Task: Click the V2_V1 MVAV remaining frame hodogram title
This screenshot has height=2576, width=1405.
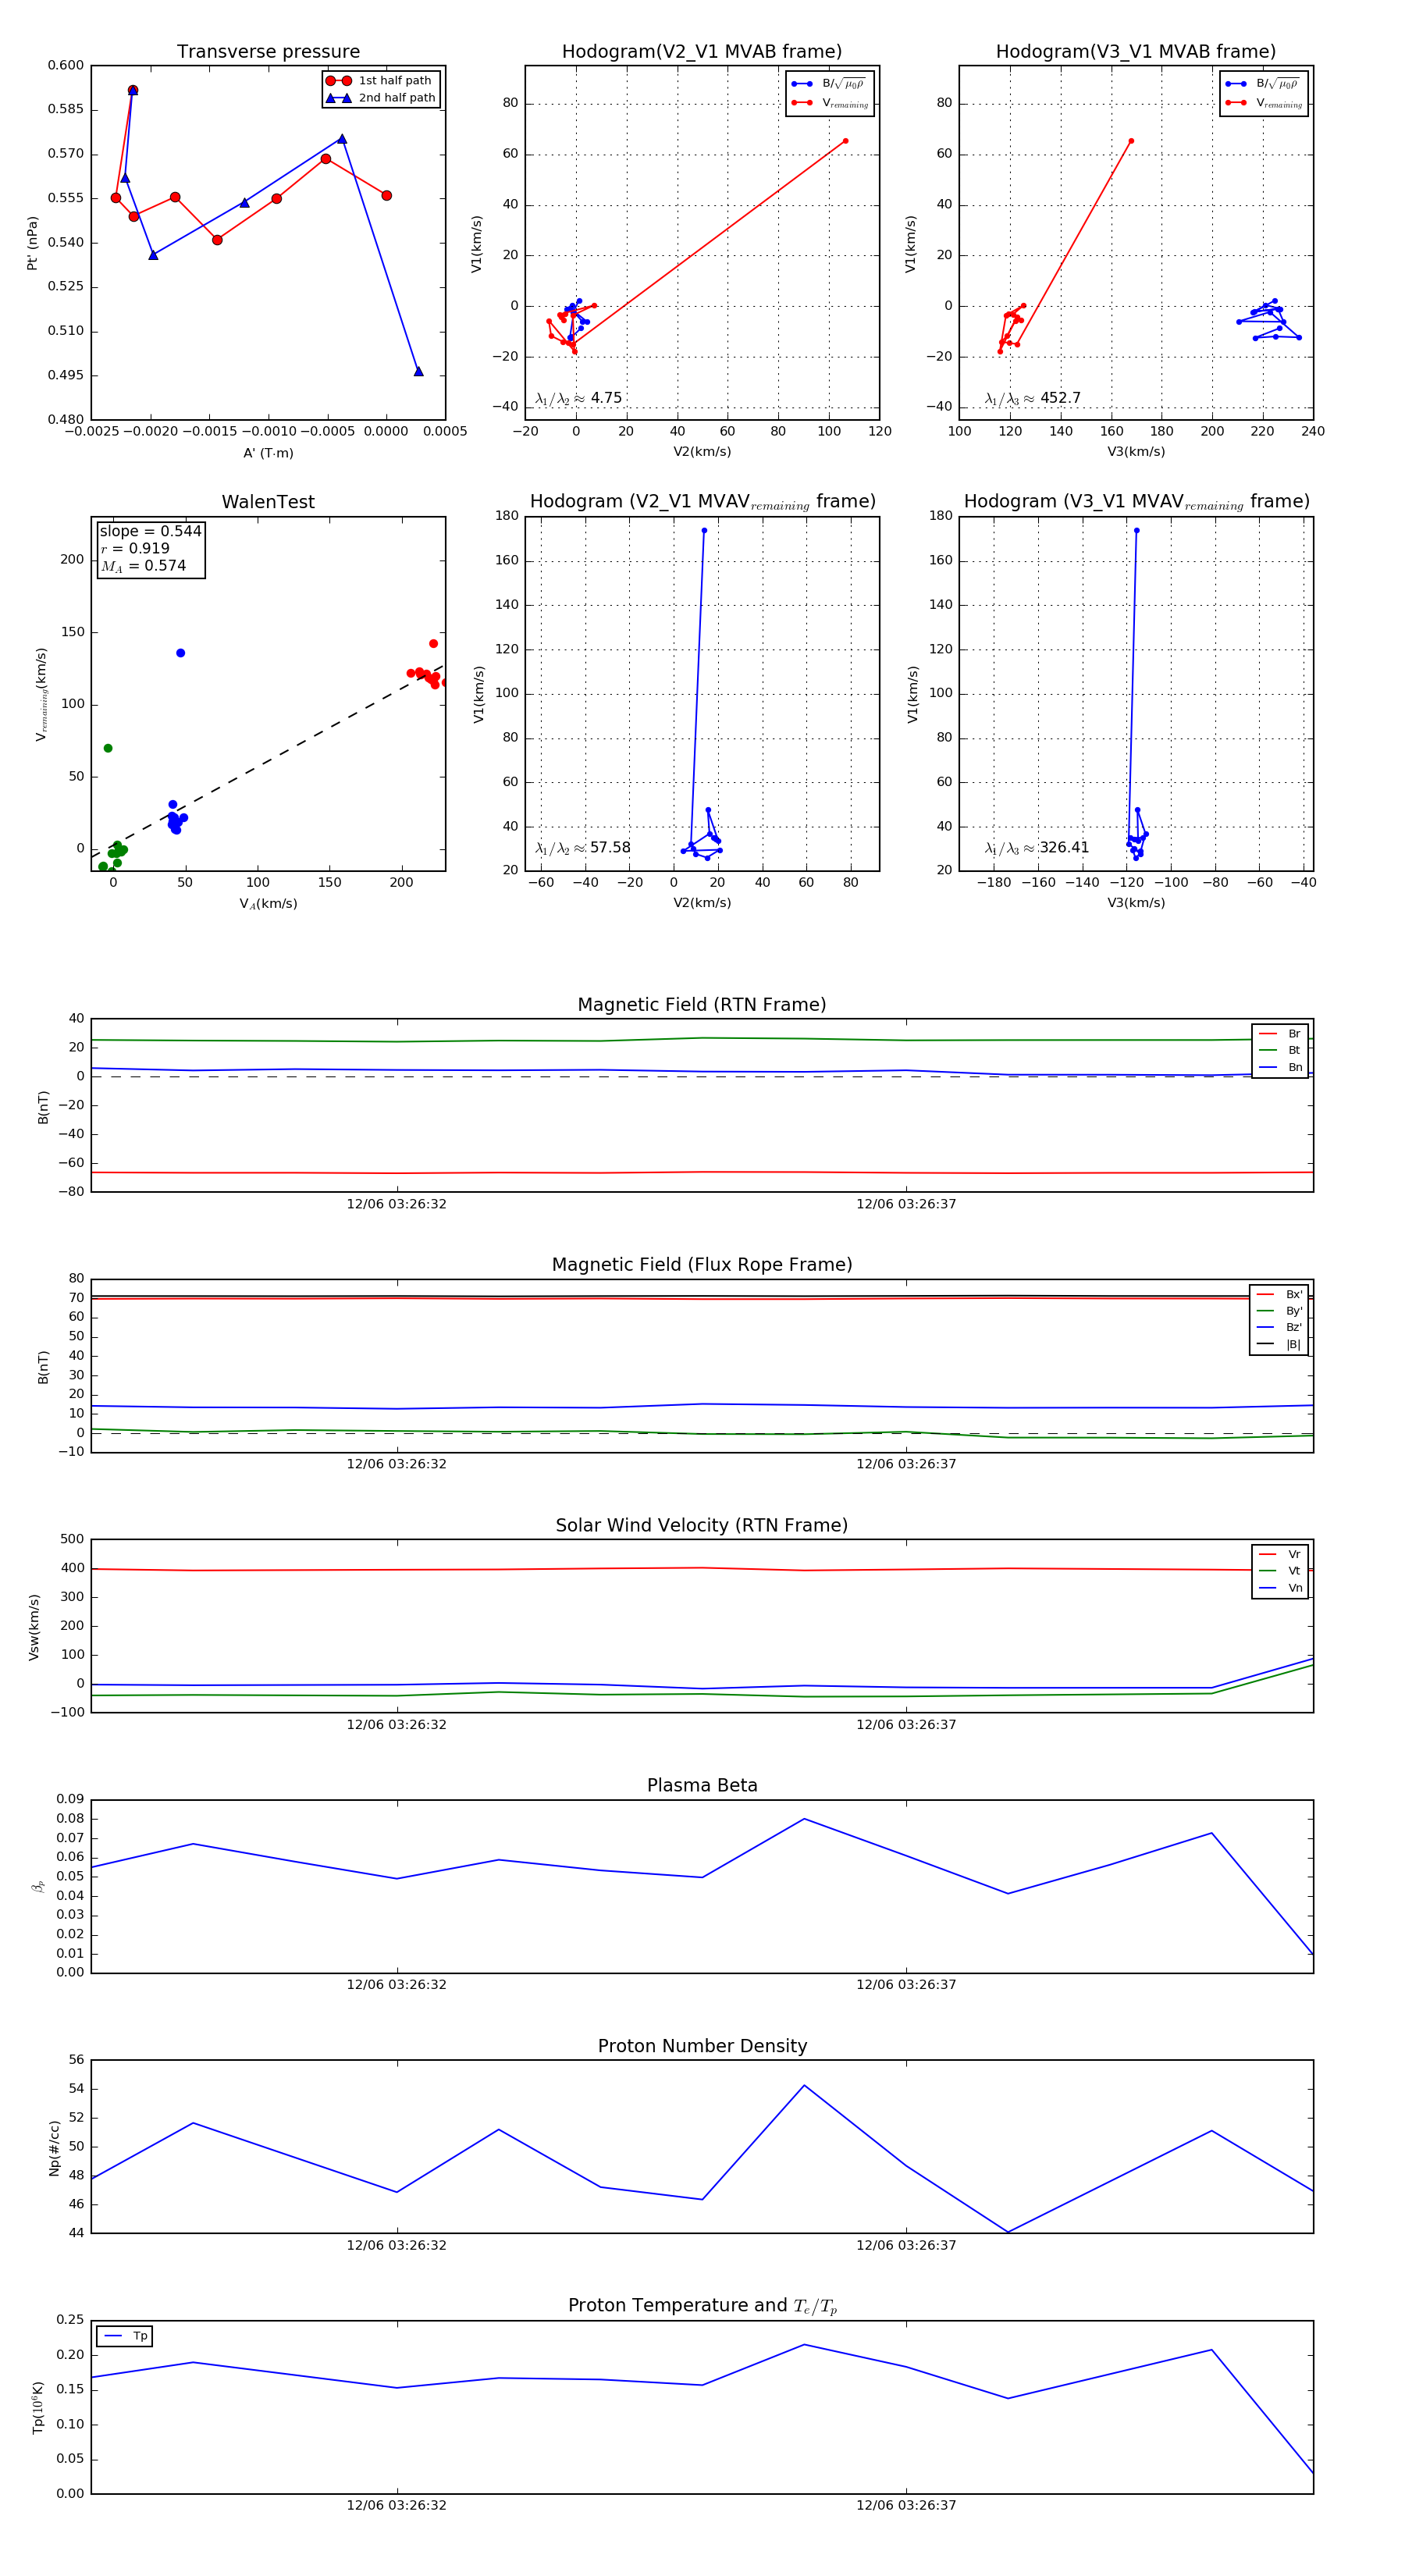Action: click(x=702, y=502)
